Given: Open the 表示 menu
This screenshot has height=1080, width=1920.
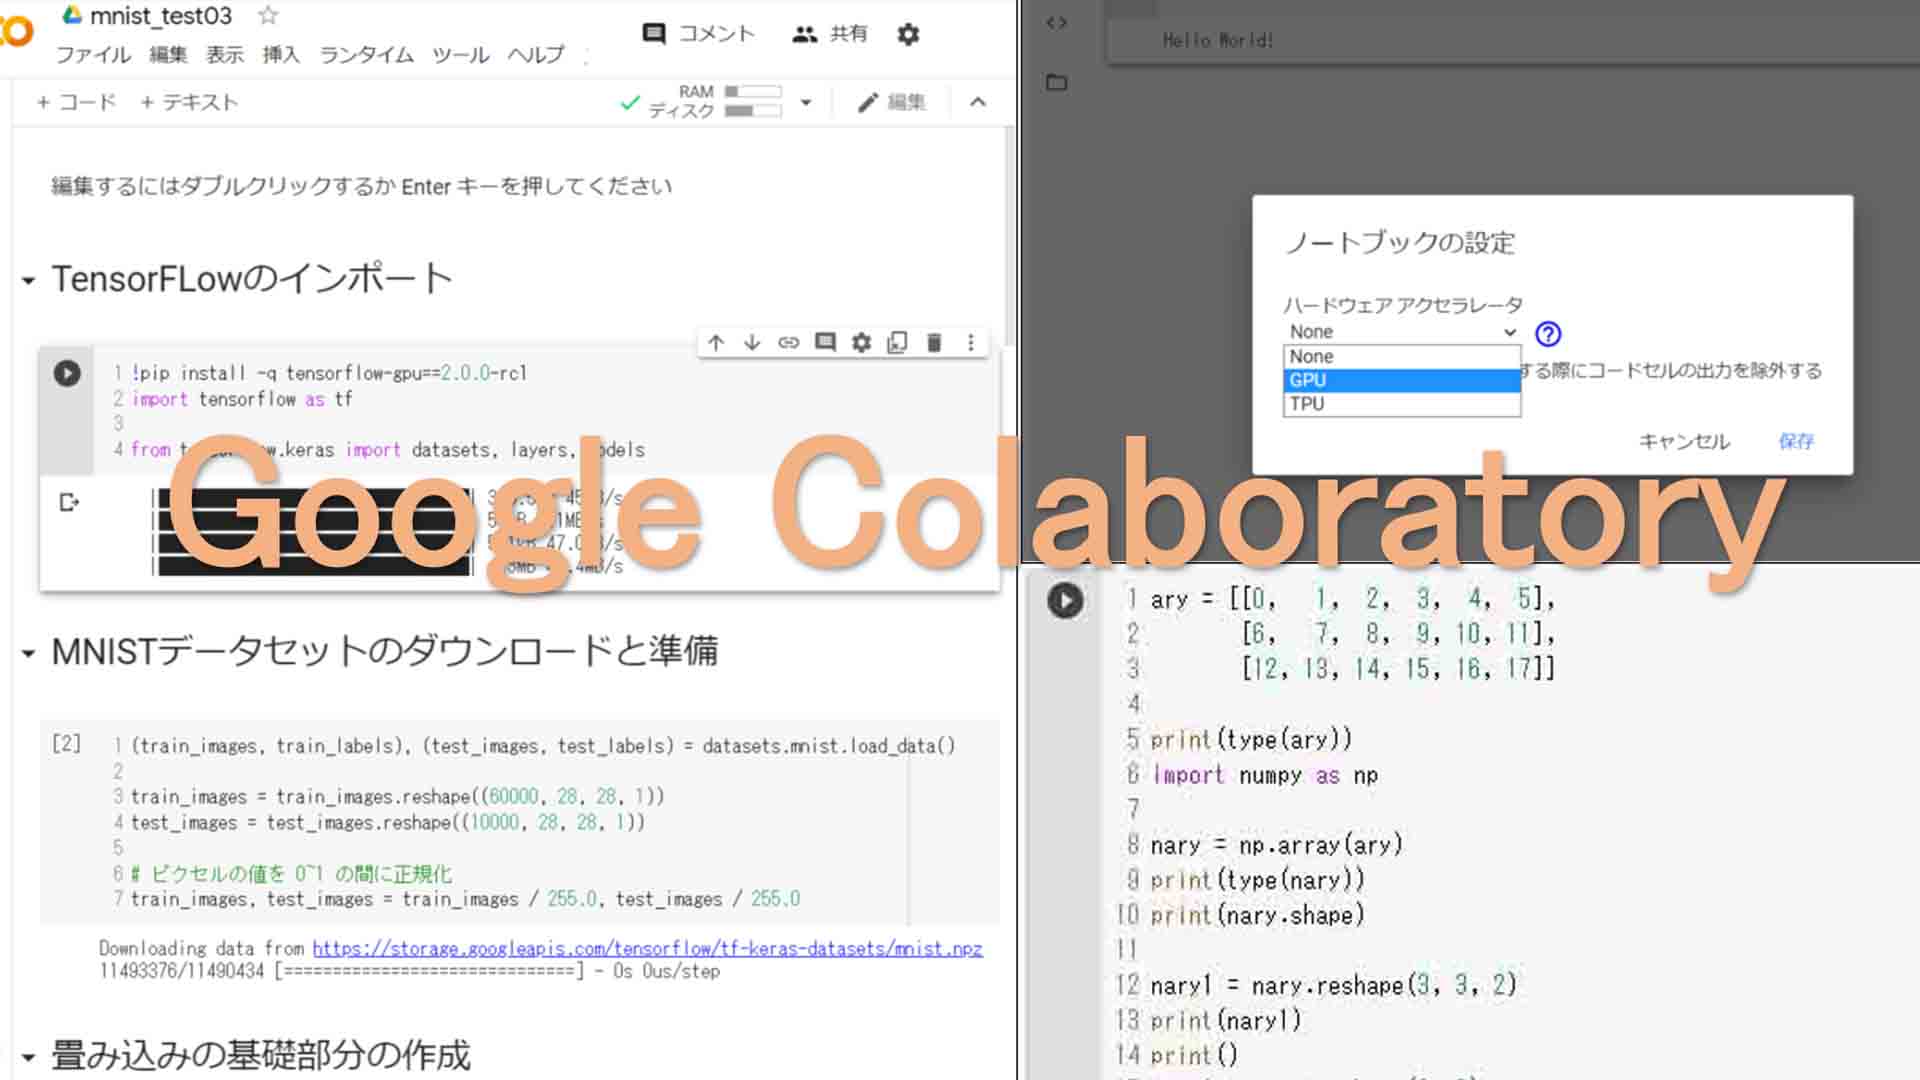Looking at the screenshot, I should pos(225,55).
